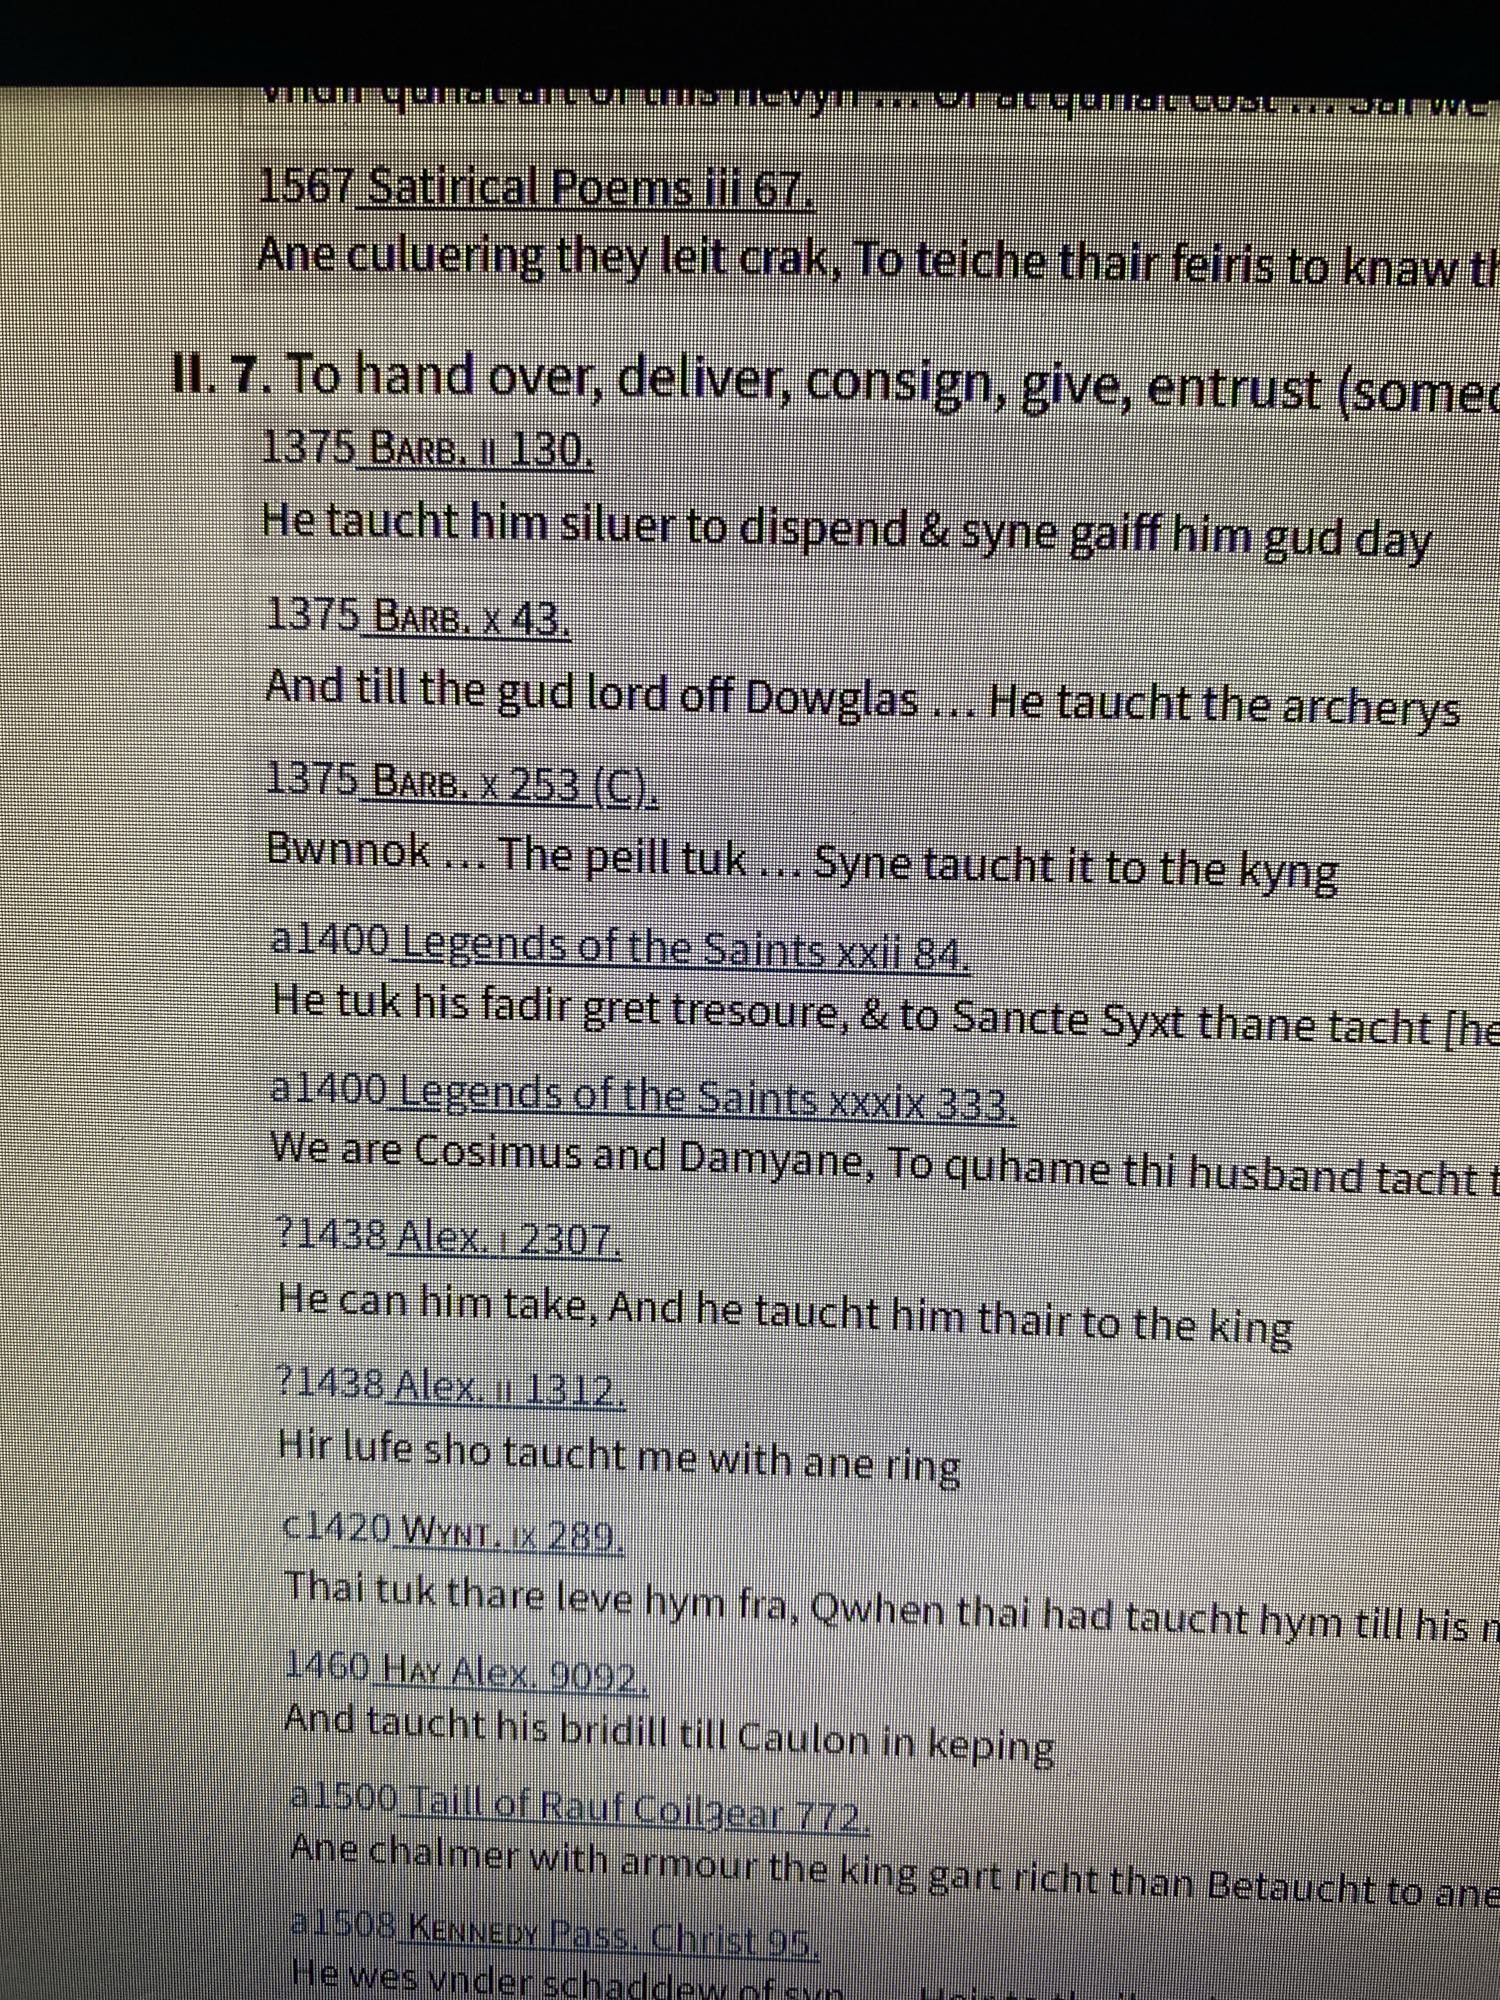Image resolution: width=1500 pixels, height=2000 pixels.
Task: Click the Barb. X 253 (C) reference
Action: coord(512,785)
